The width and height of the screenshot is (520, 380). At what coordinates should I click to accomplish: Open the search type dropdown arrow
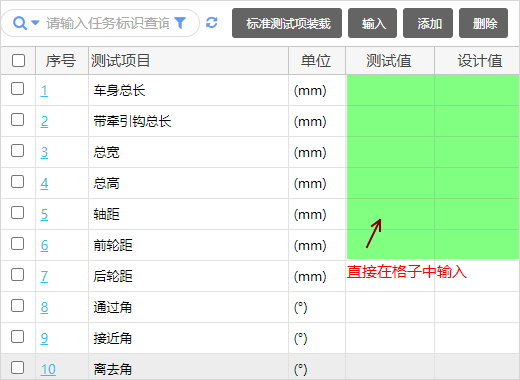tap(35, 23)
